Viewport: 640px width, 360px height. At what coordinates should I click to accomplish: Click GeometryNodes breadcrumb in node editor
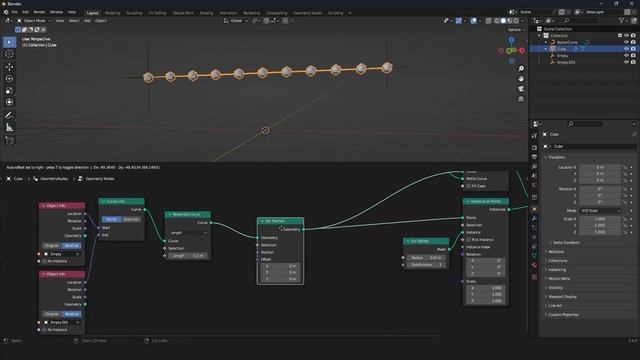tap(54, 179)
